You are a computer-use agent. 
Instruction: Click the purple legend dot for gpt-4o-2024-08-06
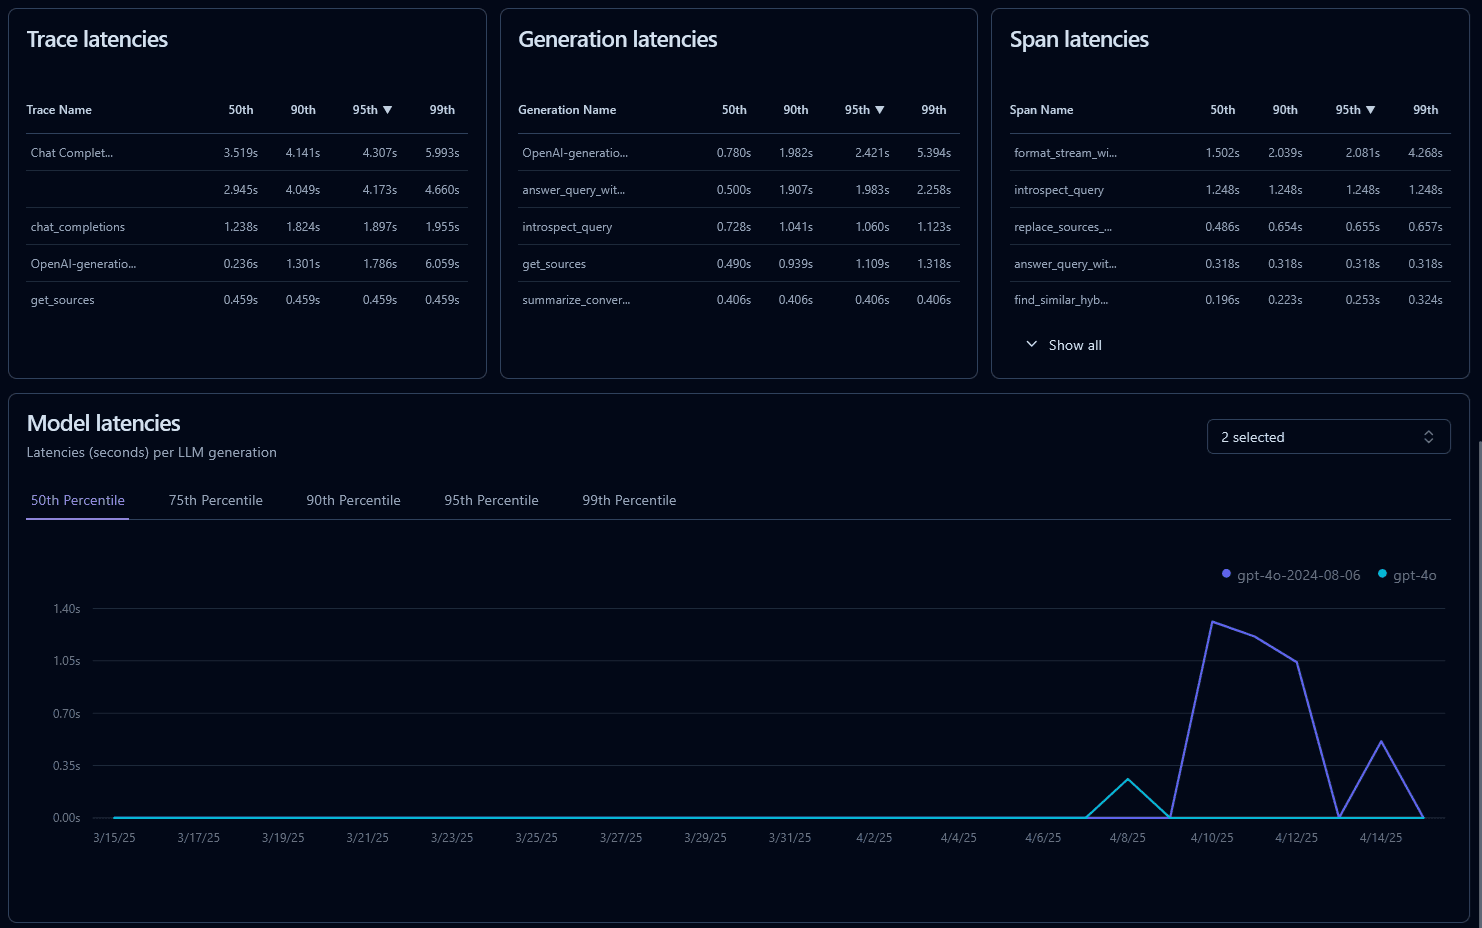point(1226,573)
